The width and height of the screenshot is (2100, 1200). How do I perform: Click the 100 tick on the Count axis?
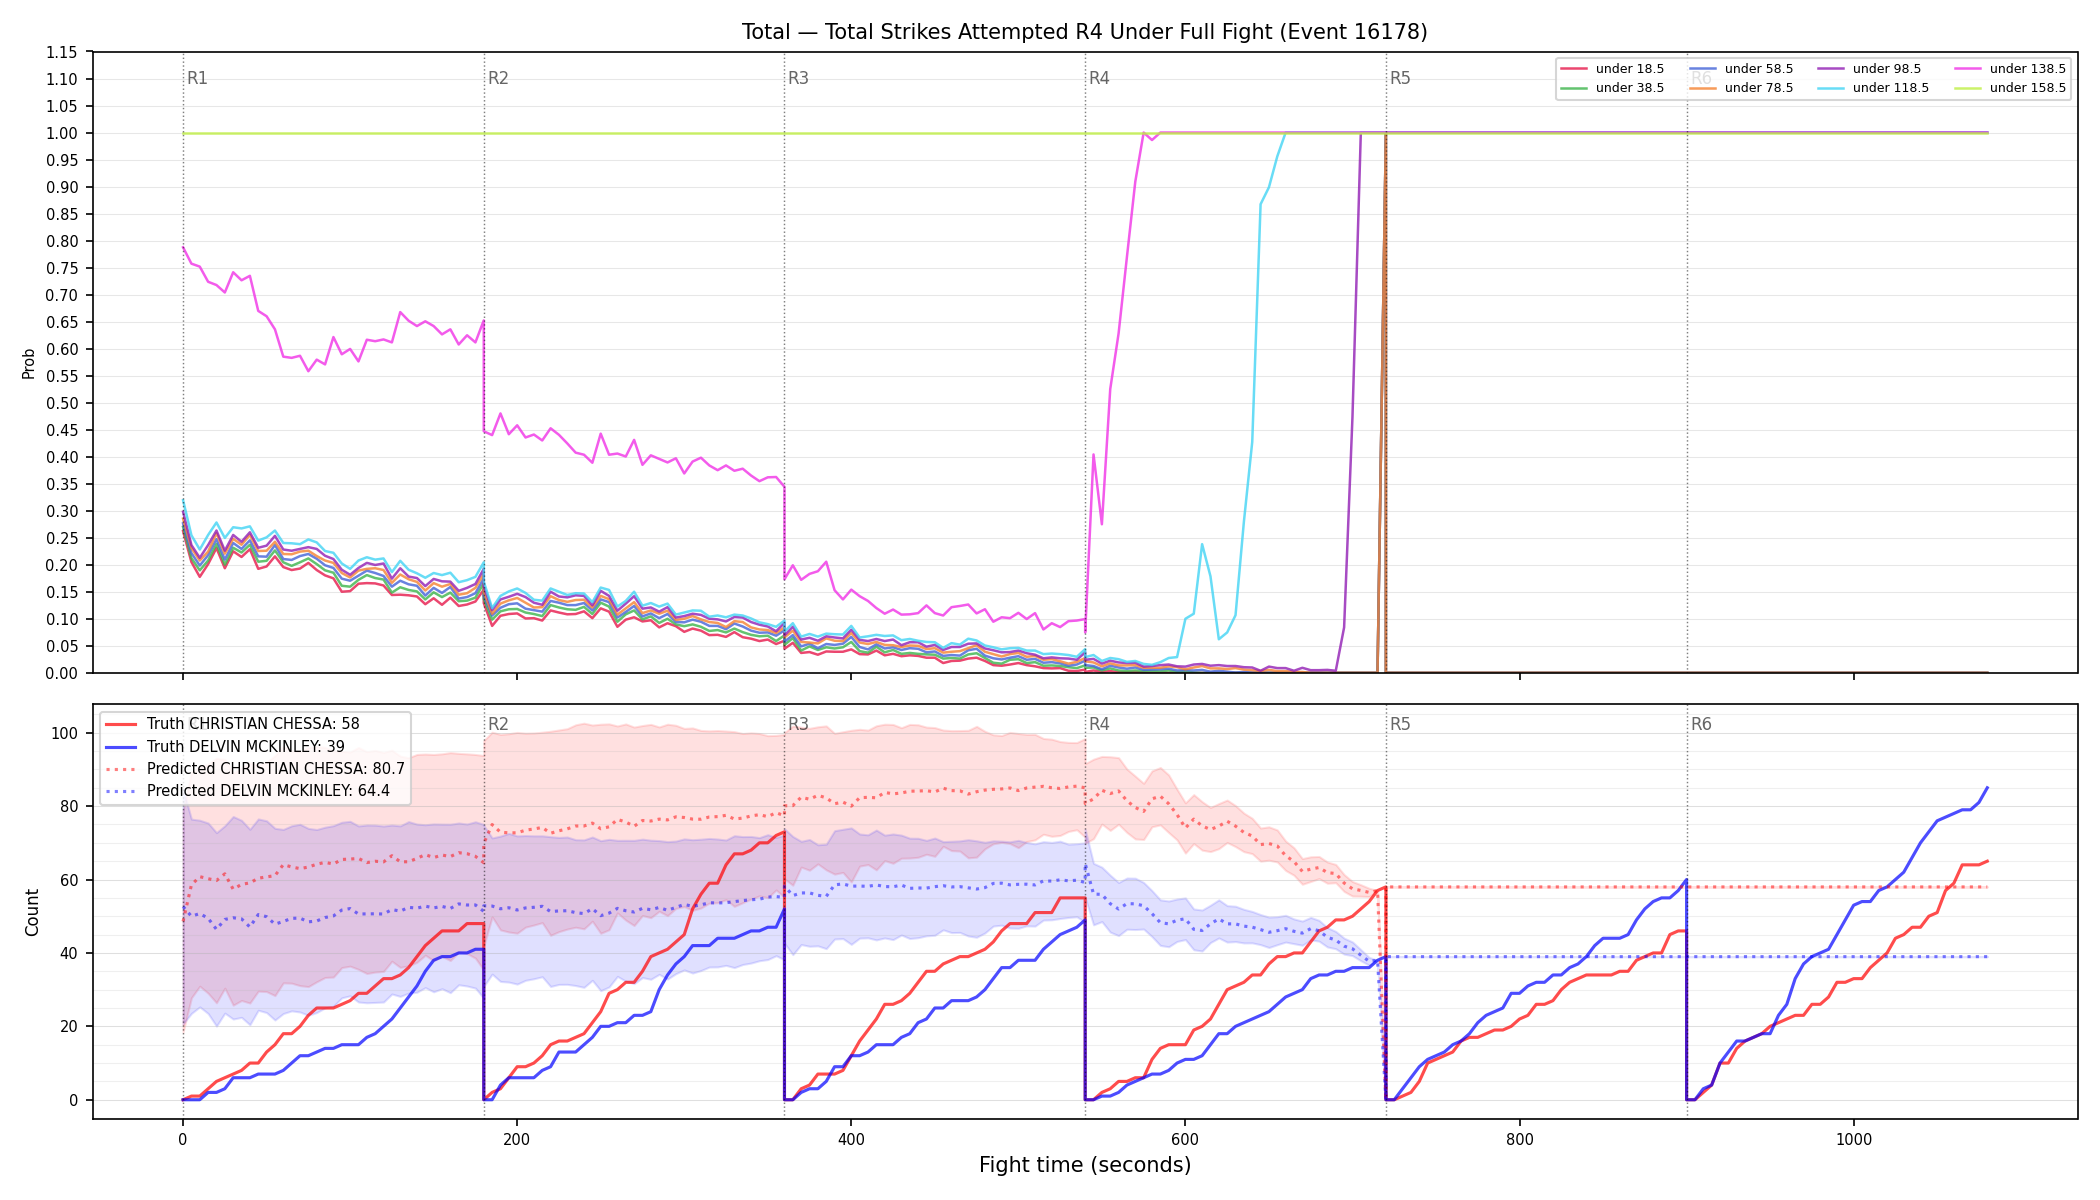coord(65,733)
